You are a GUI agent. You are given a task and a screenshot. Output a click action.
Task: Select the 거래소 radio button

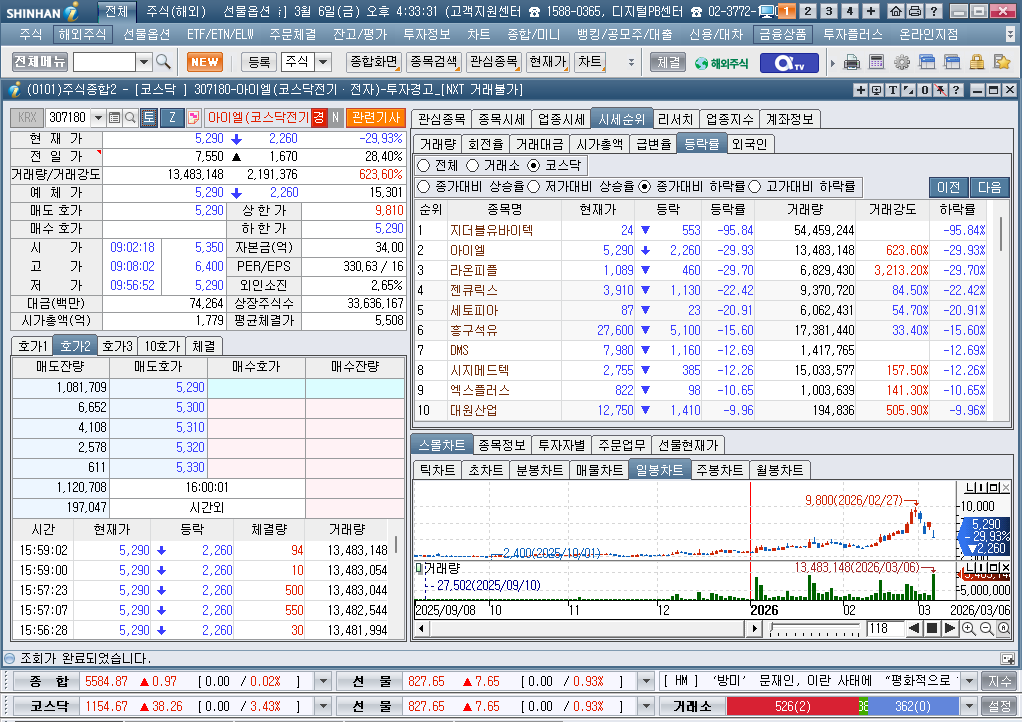[473, 166]
